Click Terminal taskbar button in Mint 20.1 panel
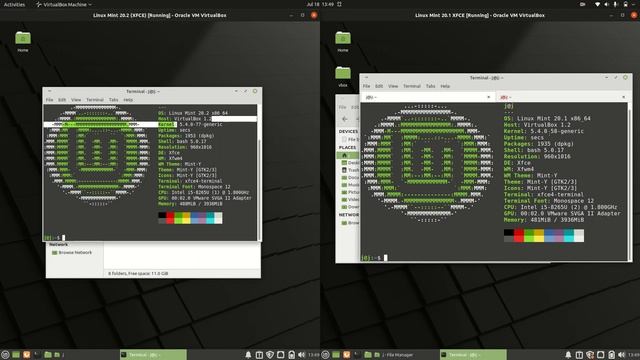The image size is (640, 360). pyautogui.click(x=473, y=355)
